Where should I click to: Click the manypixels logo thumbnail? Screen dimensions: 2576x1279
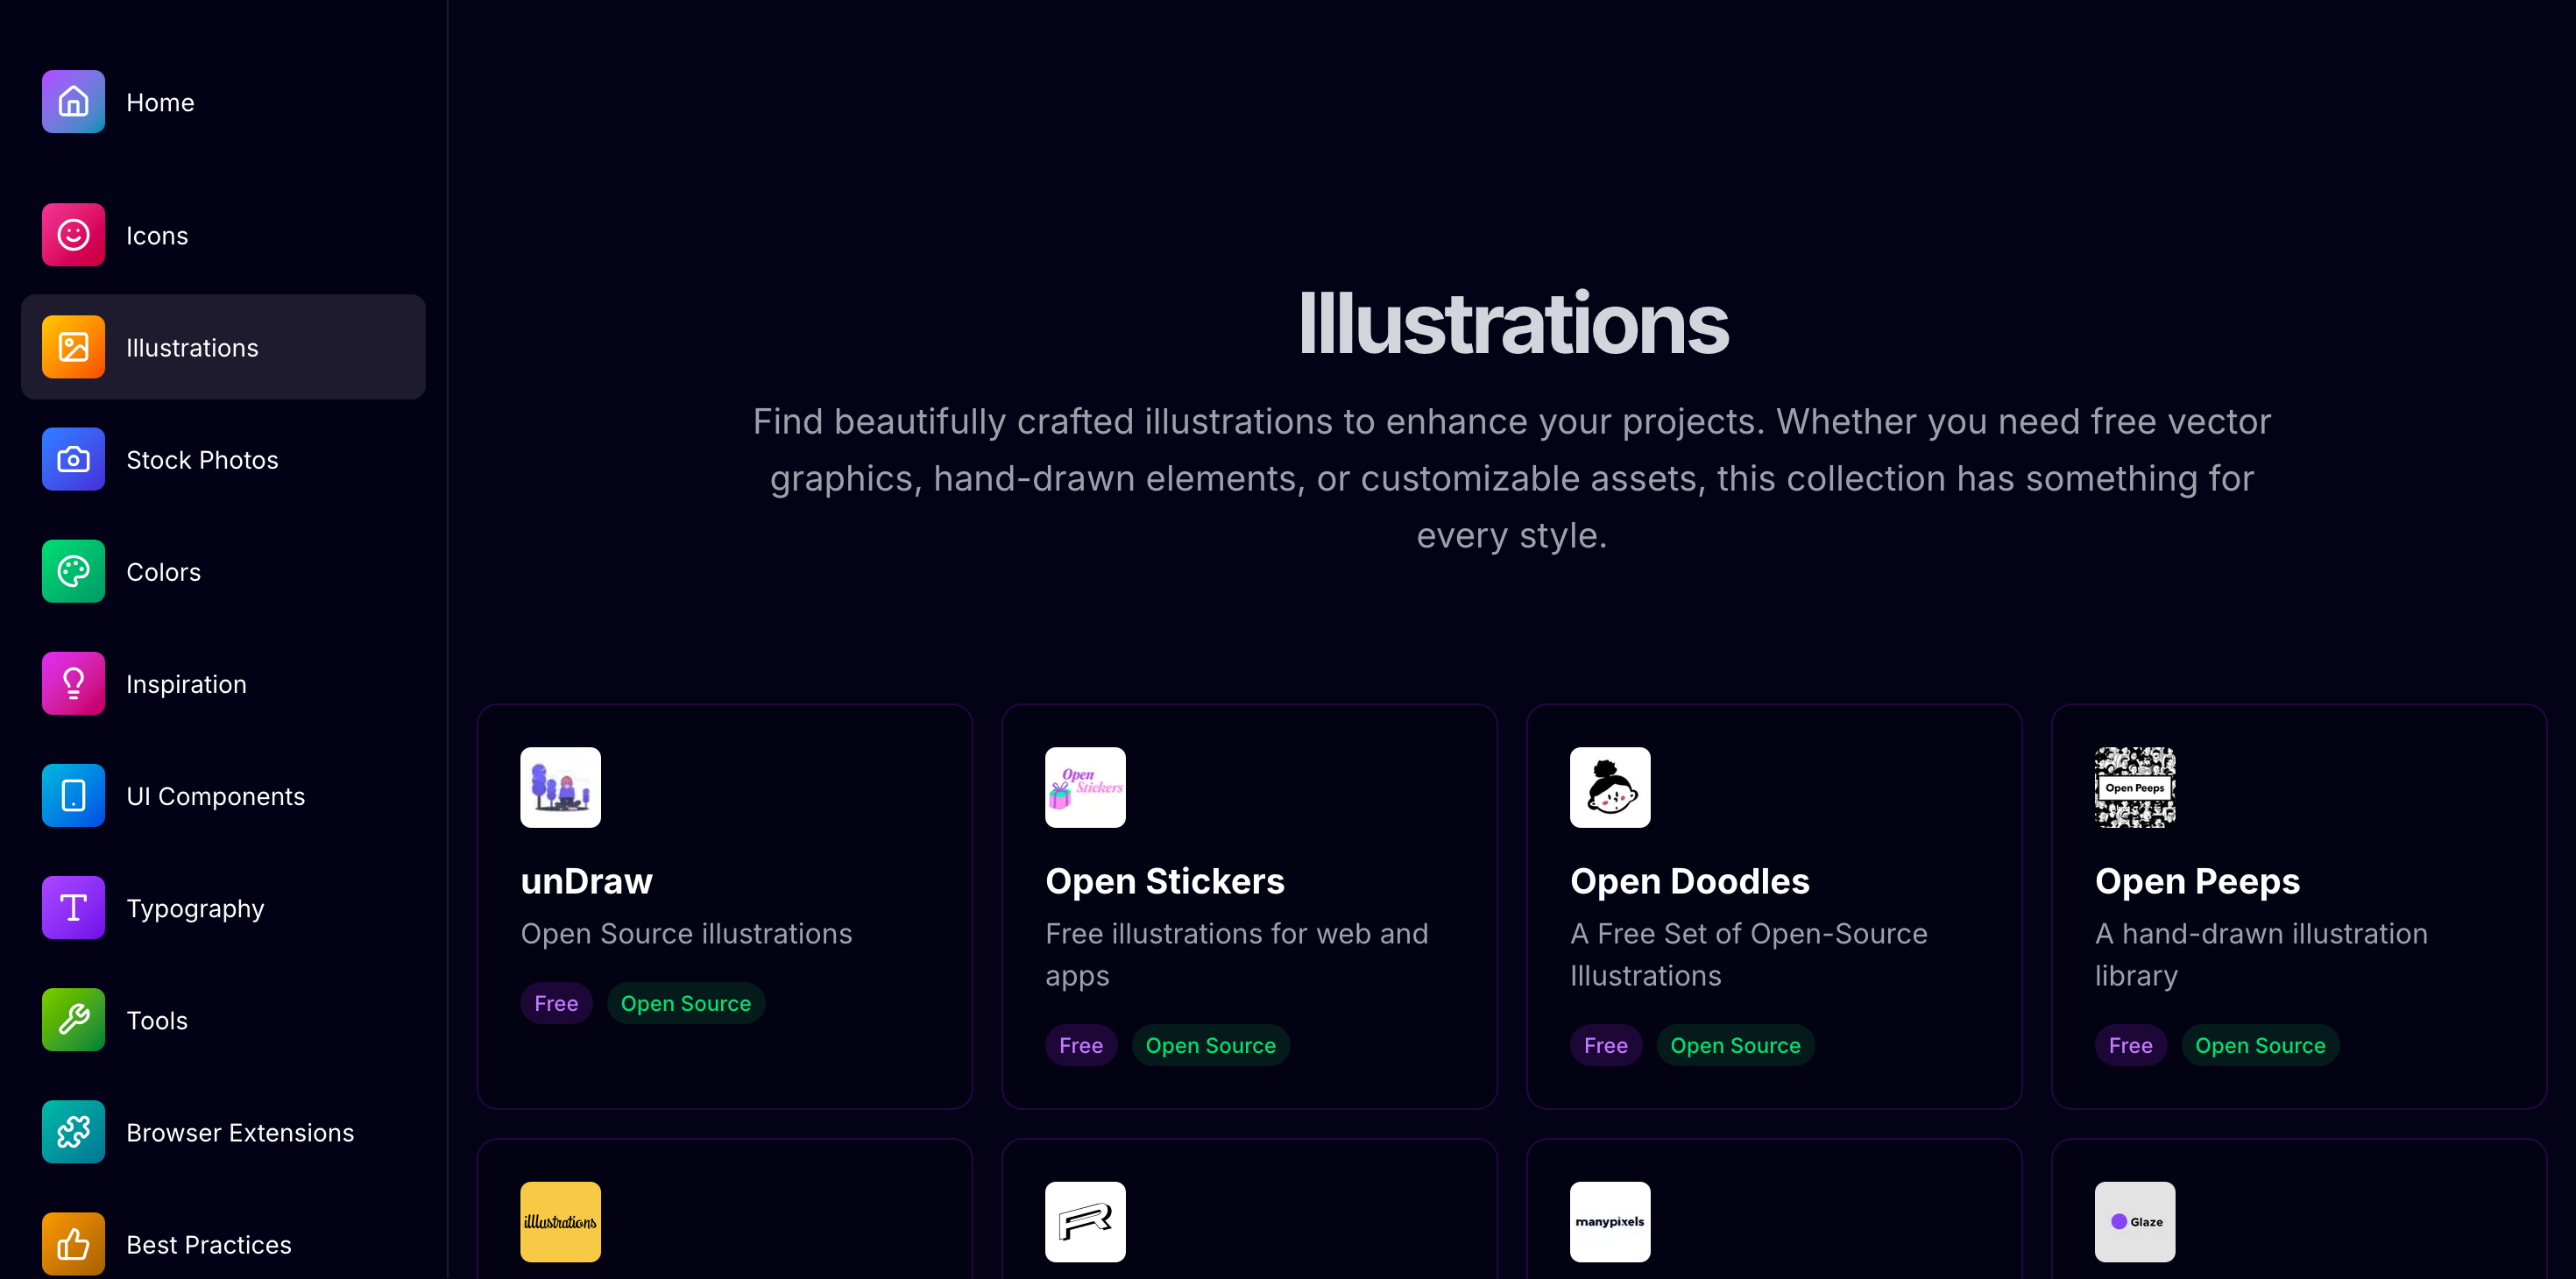1610,1222
